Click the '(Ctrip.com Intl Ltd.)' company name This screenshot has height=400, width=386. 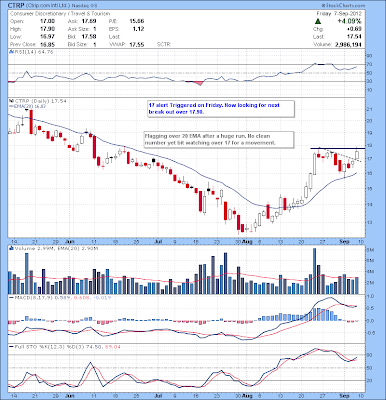tap(49, 6)
